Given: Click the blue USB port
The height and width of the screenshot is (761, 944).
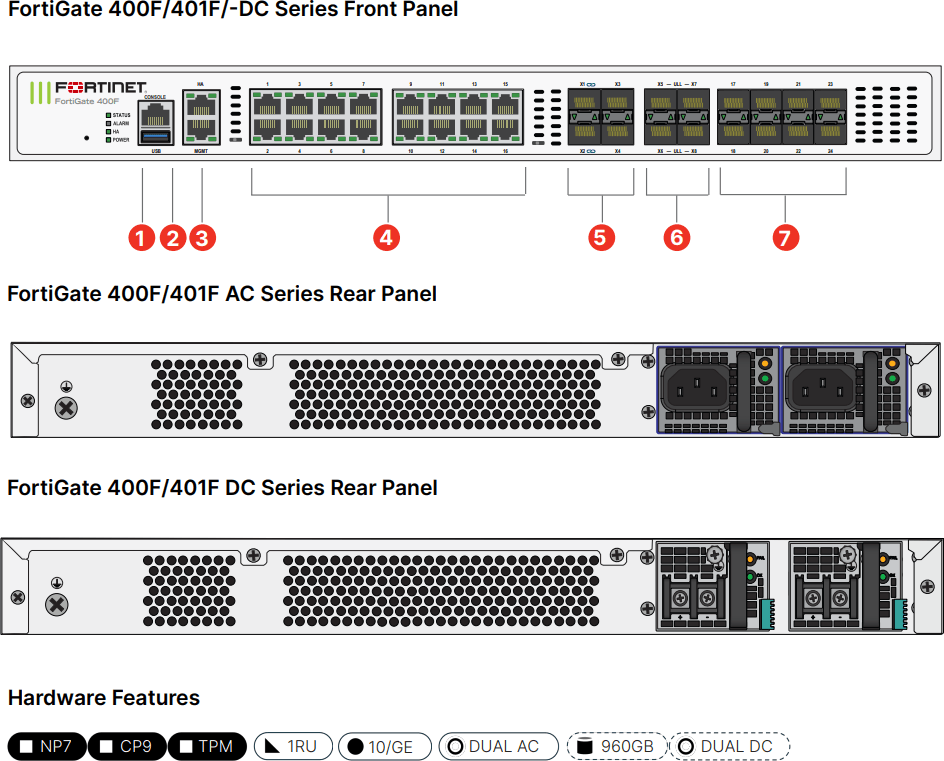Looking at the screenshot, I should 156,135.
